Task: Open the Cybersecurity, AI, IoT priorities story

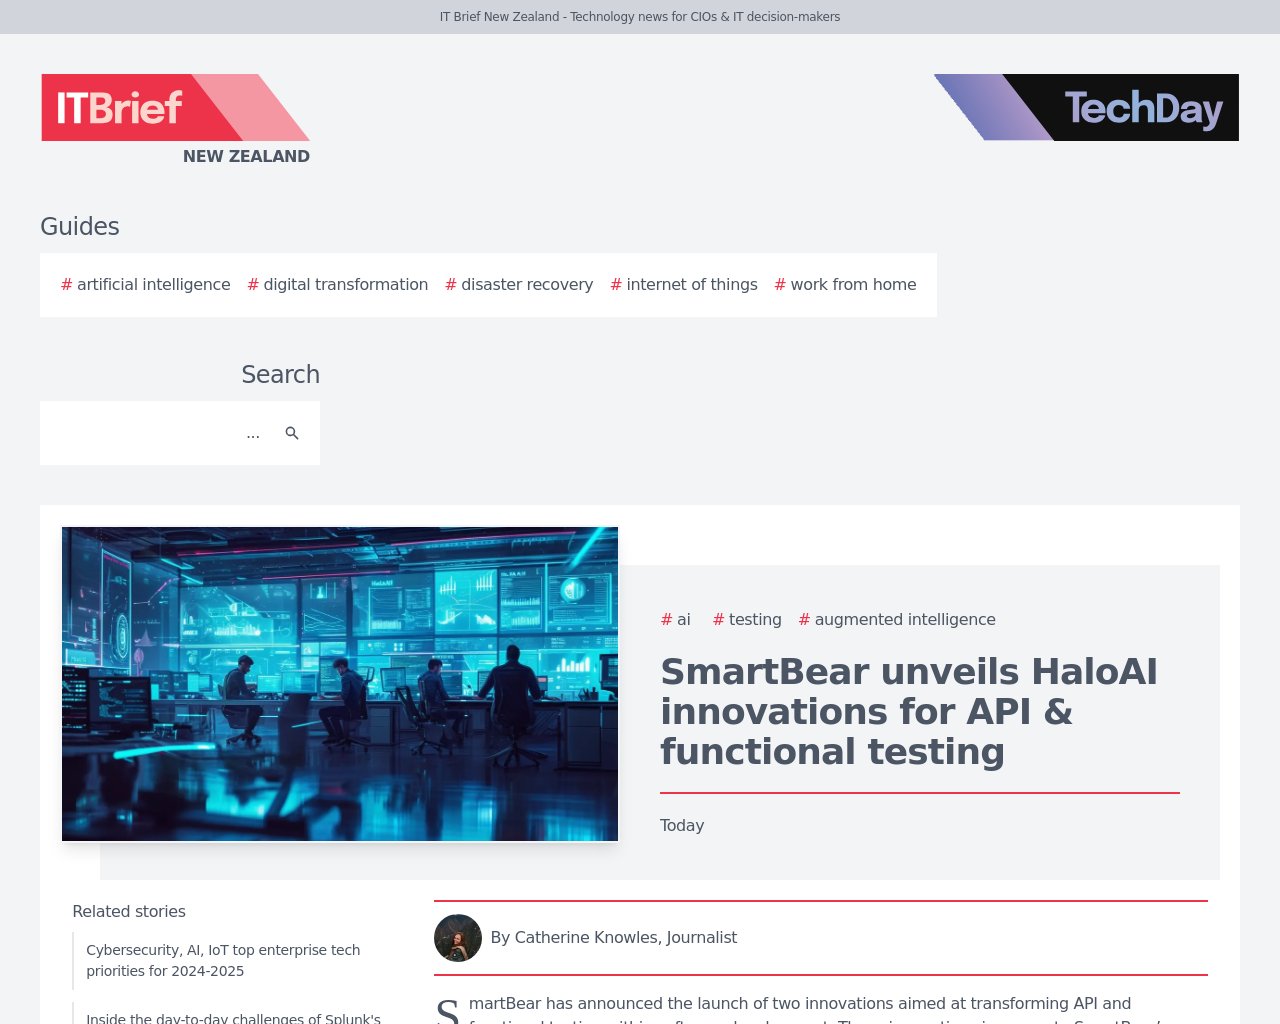Action: pyautogui.click(x=223, y=961)
